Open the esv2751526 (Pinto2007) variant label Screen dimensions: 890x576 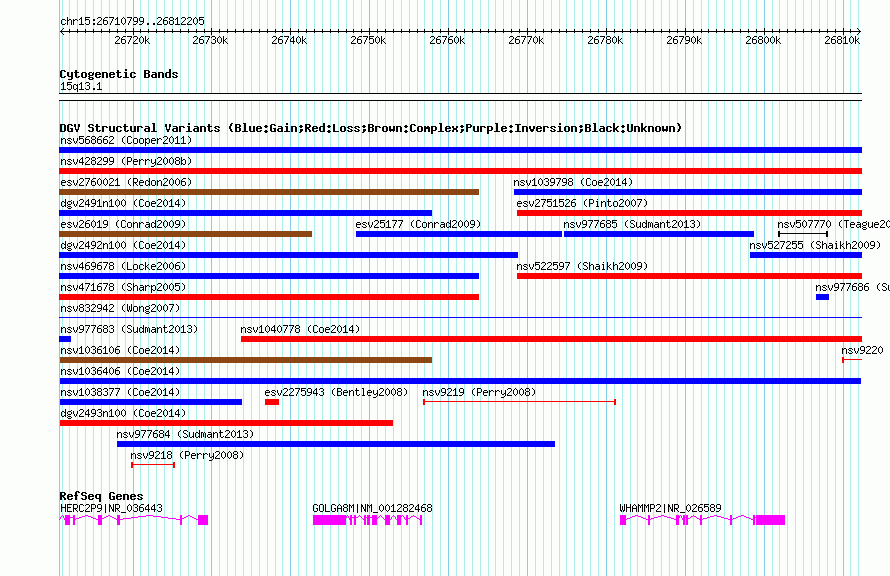582,203
